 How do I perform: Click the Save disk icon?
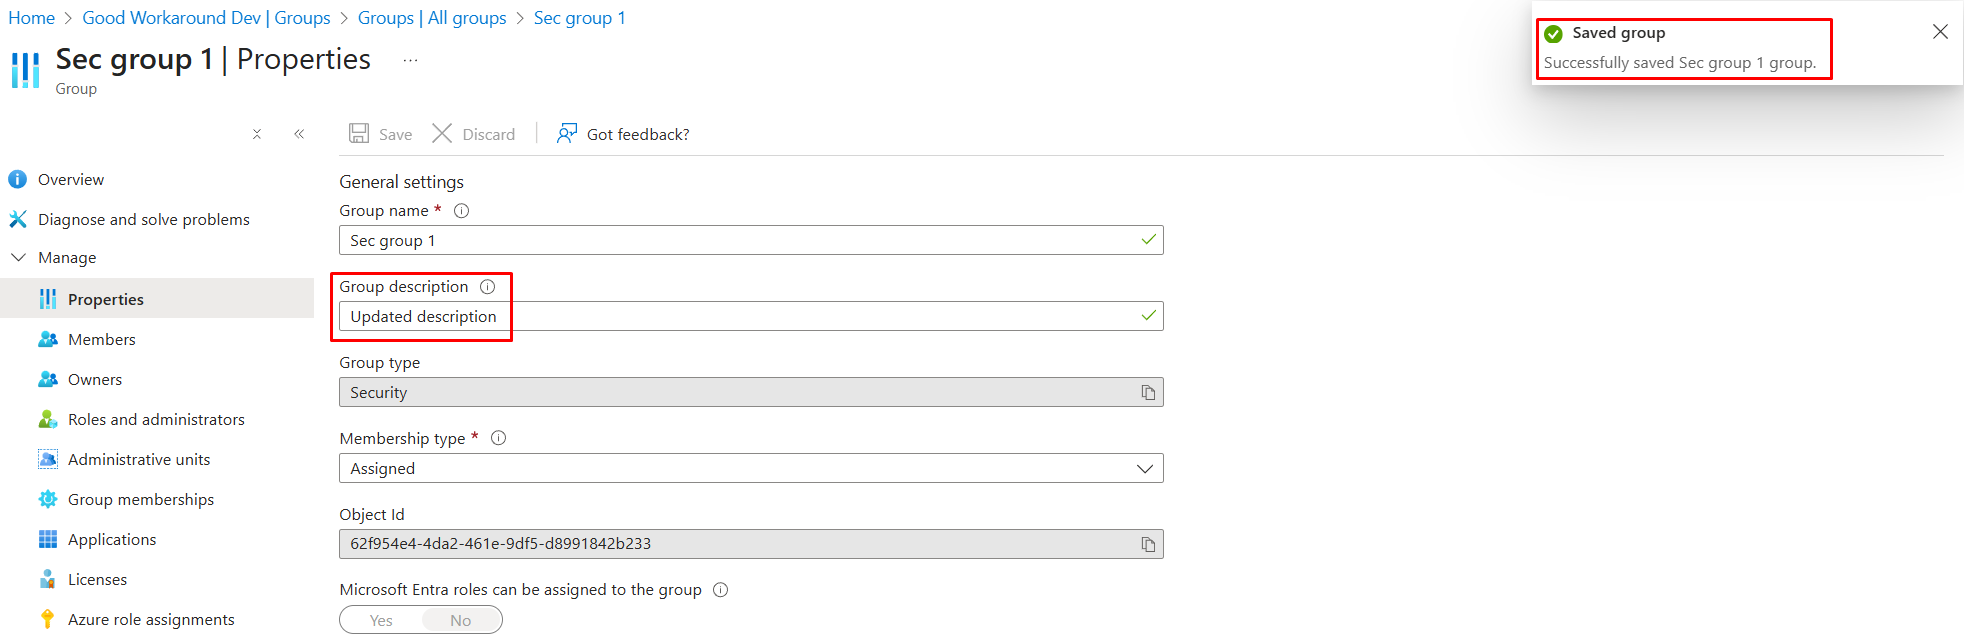359,134
